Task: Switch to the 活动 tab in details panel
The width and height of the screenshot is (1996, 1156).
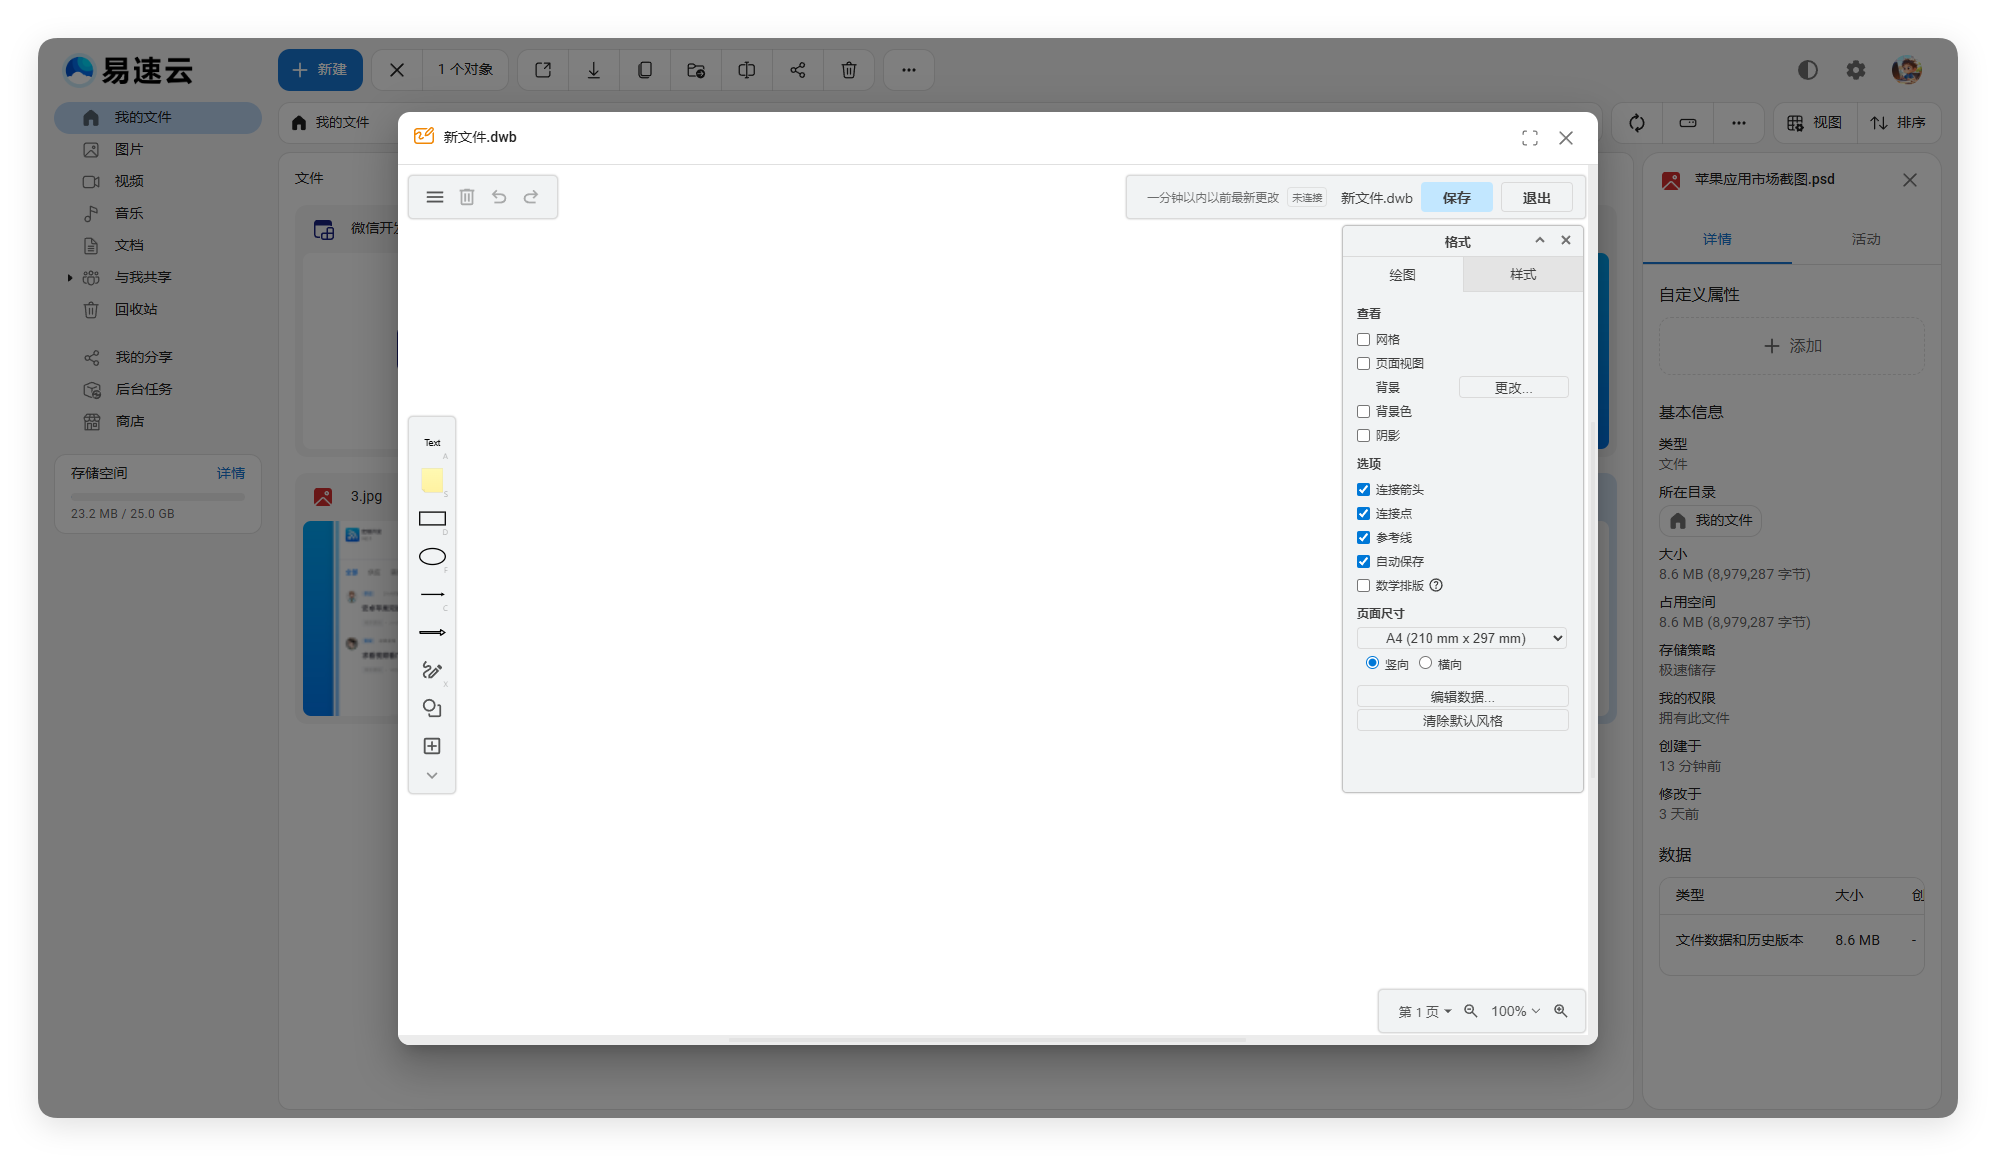Action: [1866, 240]
